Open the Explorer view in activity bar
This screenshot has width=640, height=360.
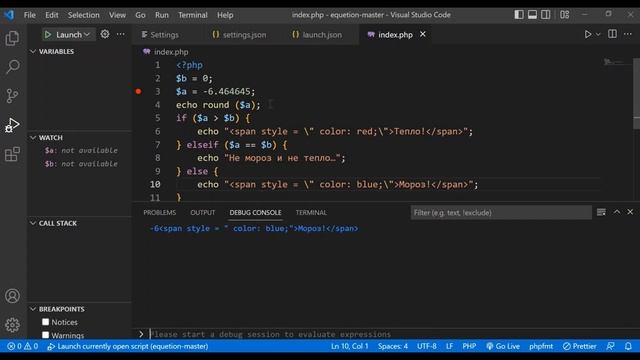(12, 38)
